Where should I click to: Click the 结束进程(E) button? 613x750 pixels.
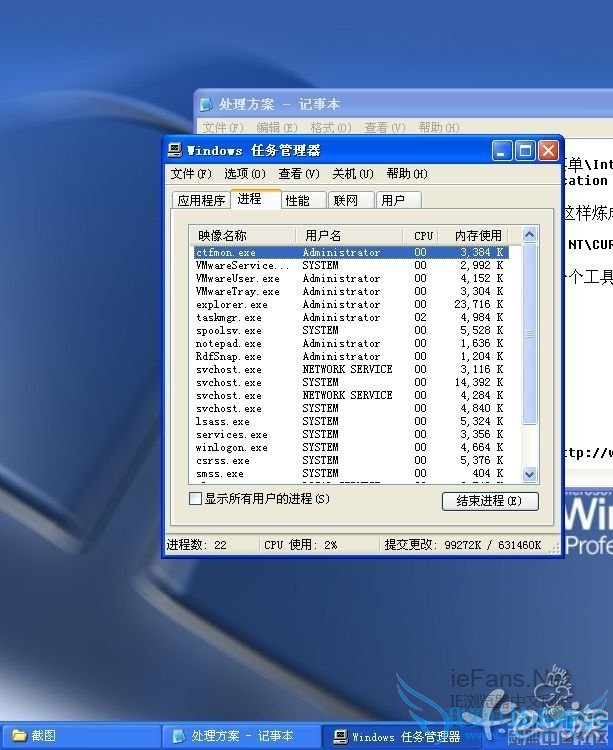click(x=490, y=501)
